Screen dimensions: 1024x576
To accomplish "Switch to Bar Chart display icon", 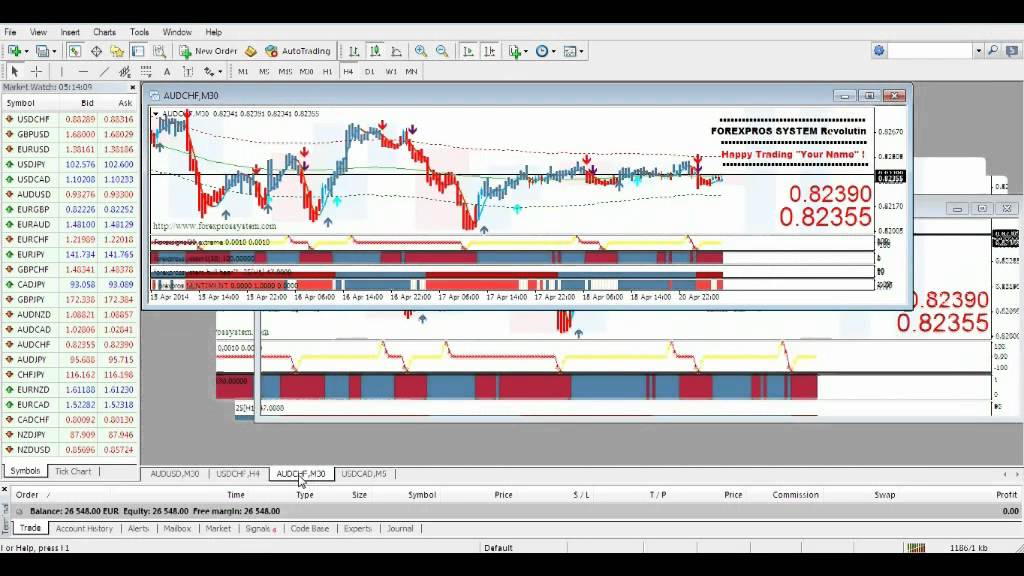I will pos(353,51).
